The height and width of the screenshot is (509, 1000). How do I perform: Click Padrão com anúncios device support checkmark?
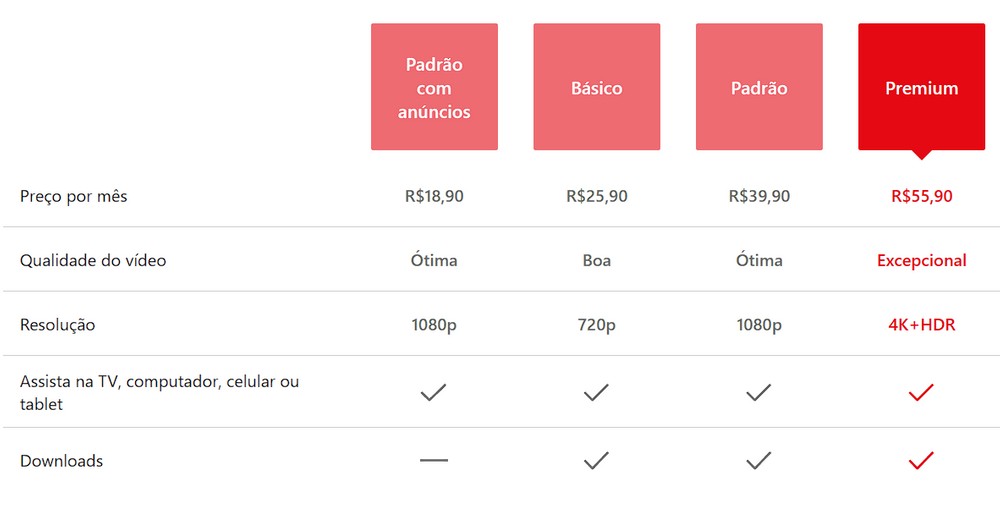coord(434,393)
